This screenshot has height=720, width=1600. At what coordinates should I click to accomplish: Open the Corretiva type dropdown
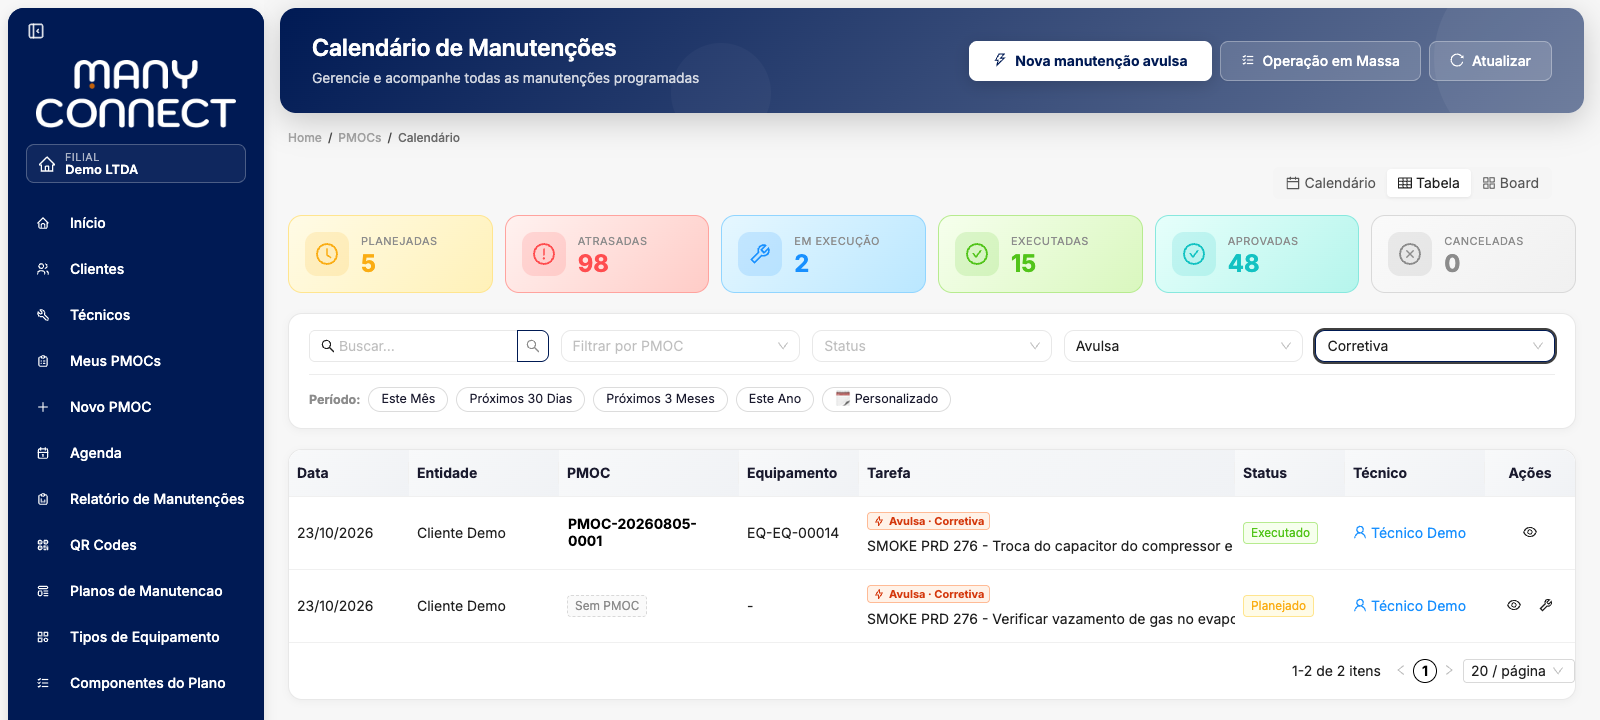coord(1435,346)
